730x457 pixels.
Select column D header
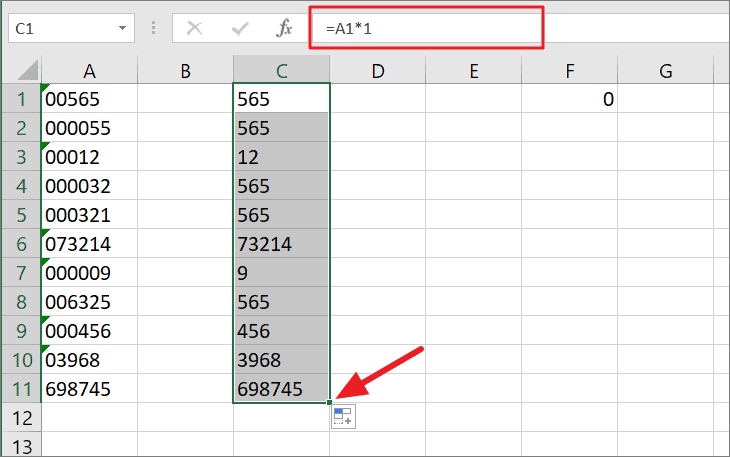378,71
